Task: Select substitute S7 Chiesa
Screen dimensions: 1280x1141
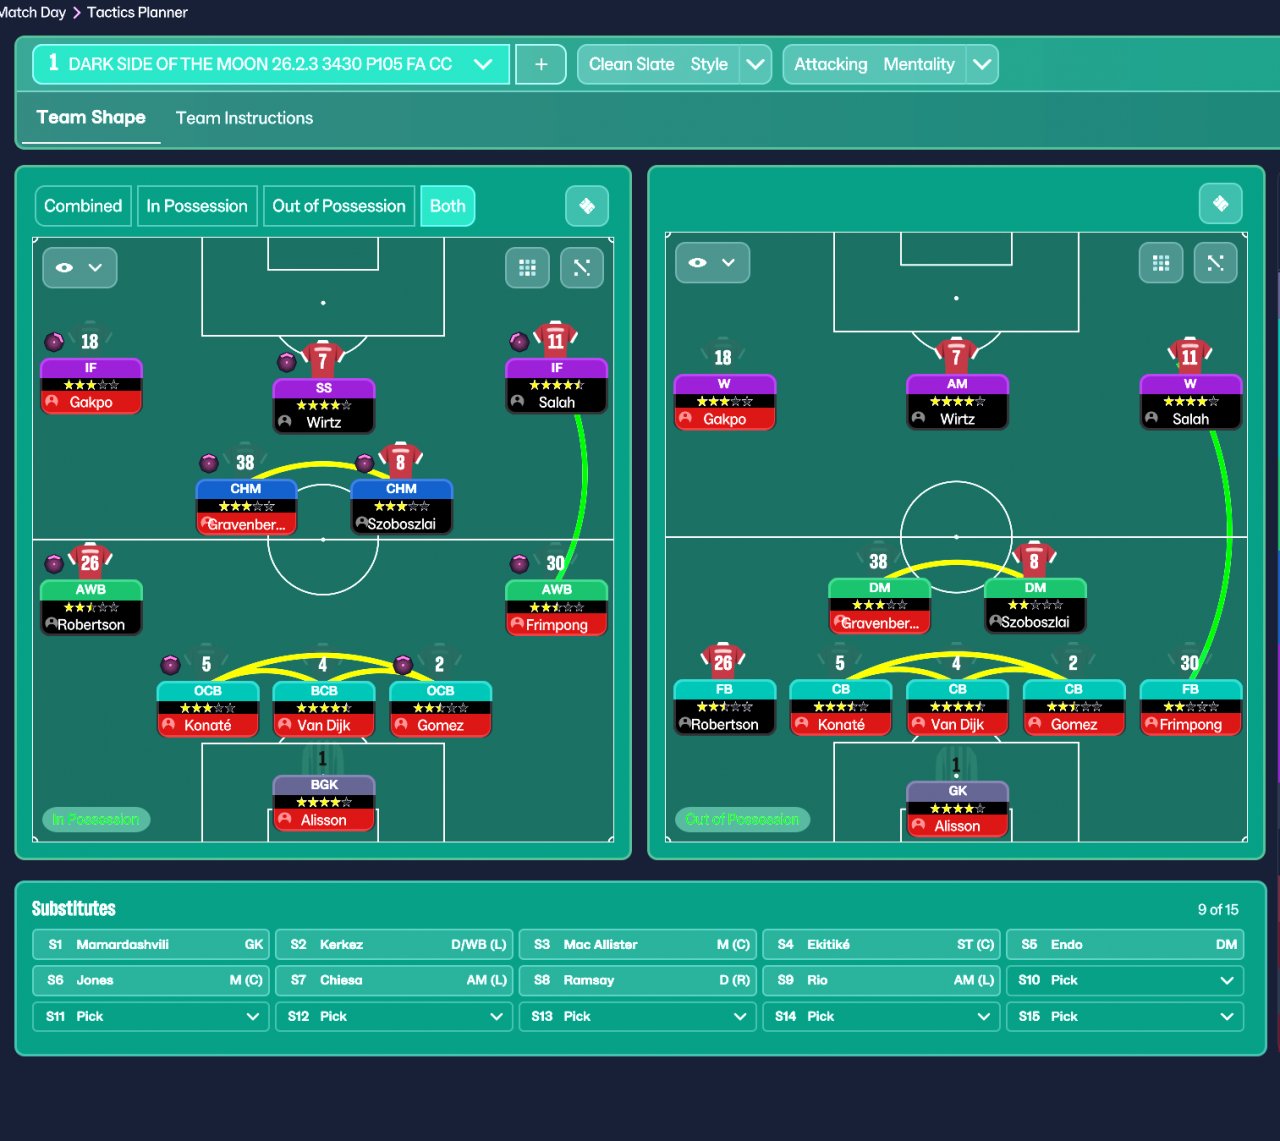Action: (394, 980)
